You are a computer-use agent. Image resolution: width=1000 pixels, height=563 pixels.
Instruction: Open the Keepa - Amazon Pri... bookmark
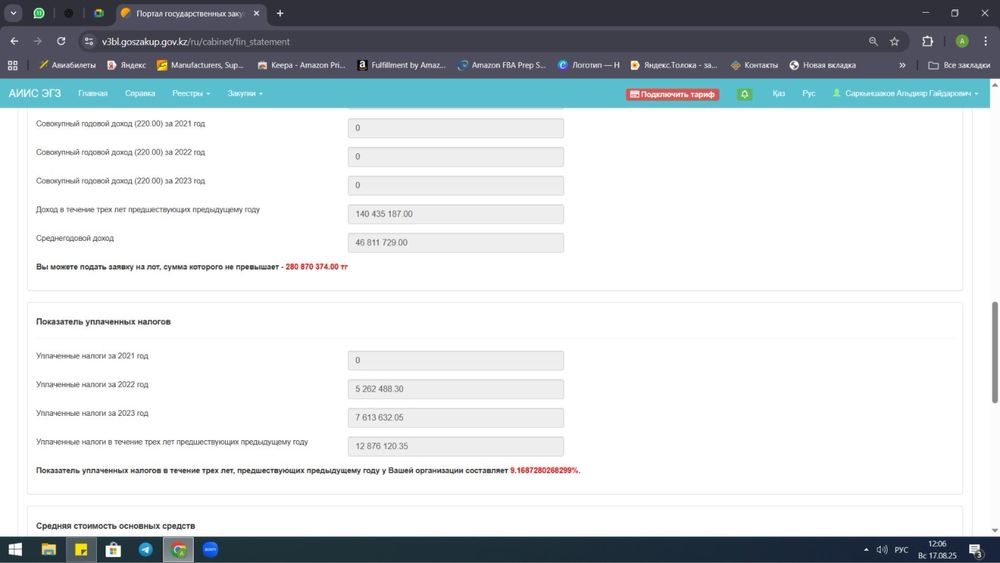pyautogui.click(x=301, y=65)
